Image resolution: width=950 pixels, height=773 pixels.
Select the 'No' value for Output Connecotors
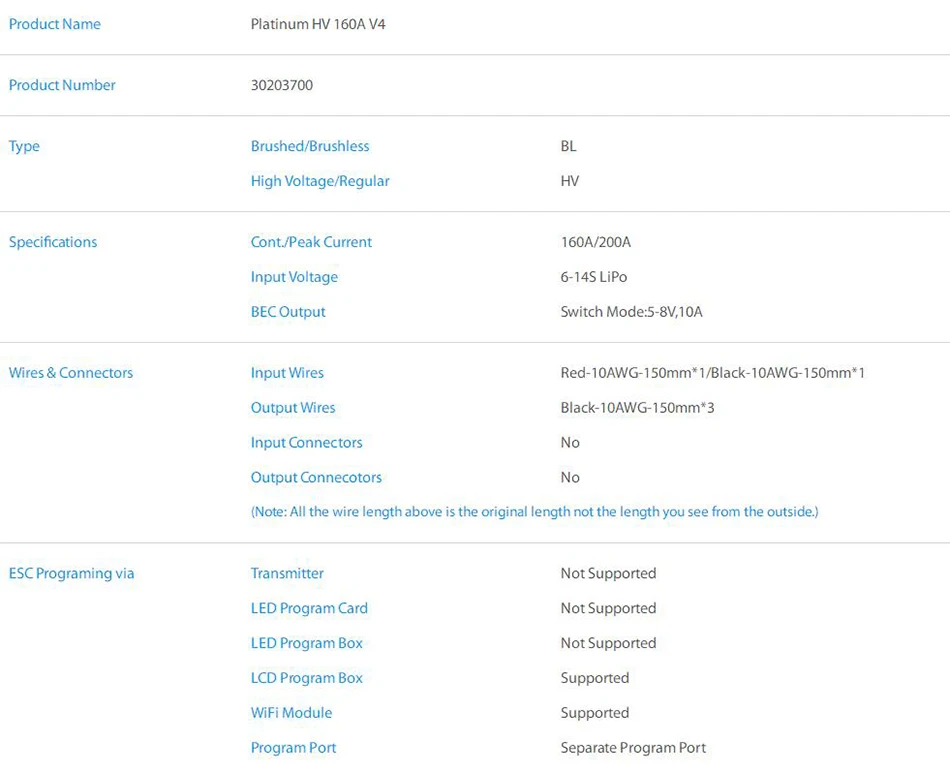[570, 477]
